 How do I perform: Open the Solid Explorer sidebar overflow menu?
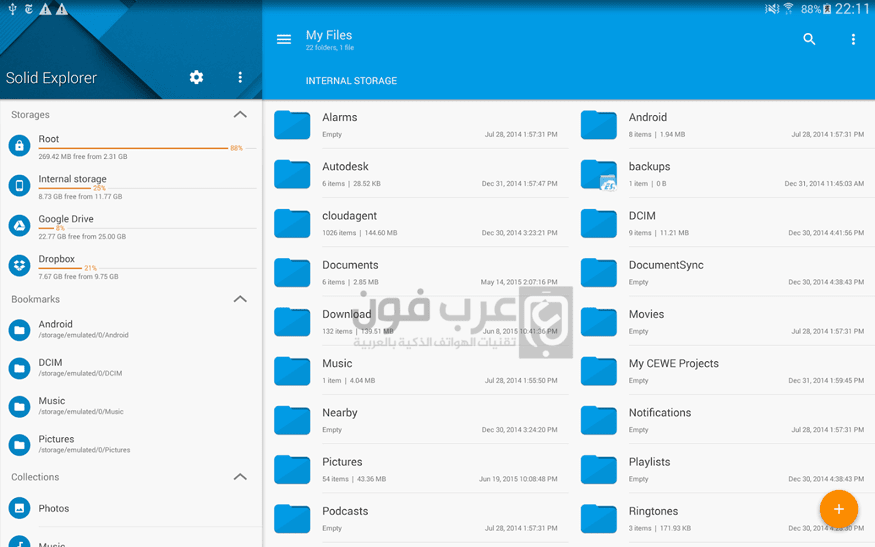(x=240, y=77)
